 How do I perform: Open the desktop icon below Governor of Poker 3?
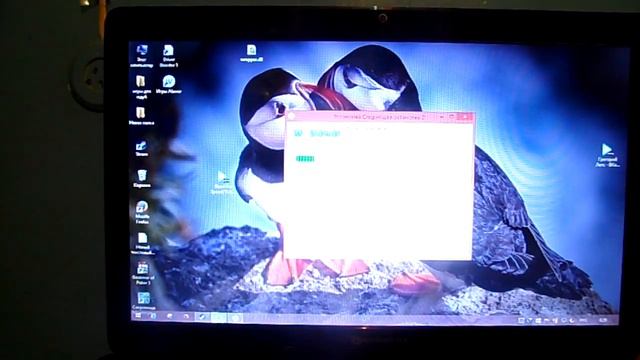pos(143,301)
